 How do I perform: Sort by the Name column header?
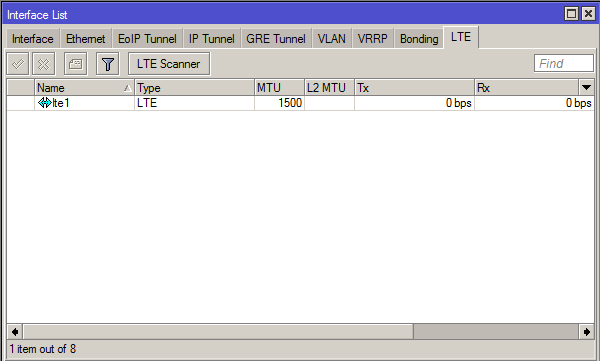pyautogui.click(x=84, y=88)
